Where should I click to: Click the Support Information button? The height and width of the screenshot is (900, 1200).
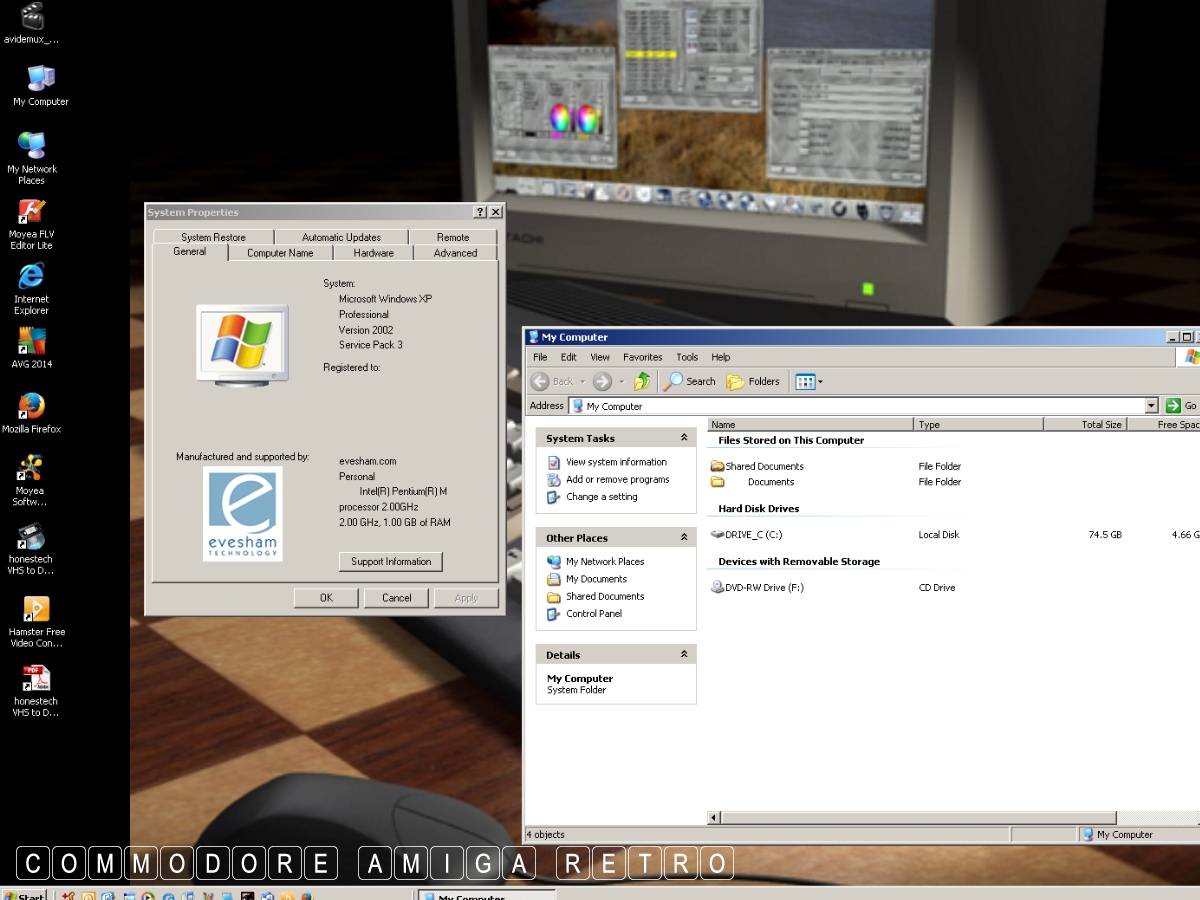point(391,562)
